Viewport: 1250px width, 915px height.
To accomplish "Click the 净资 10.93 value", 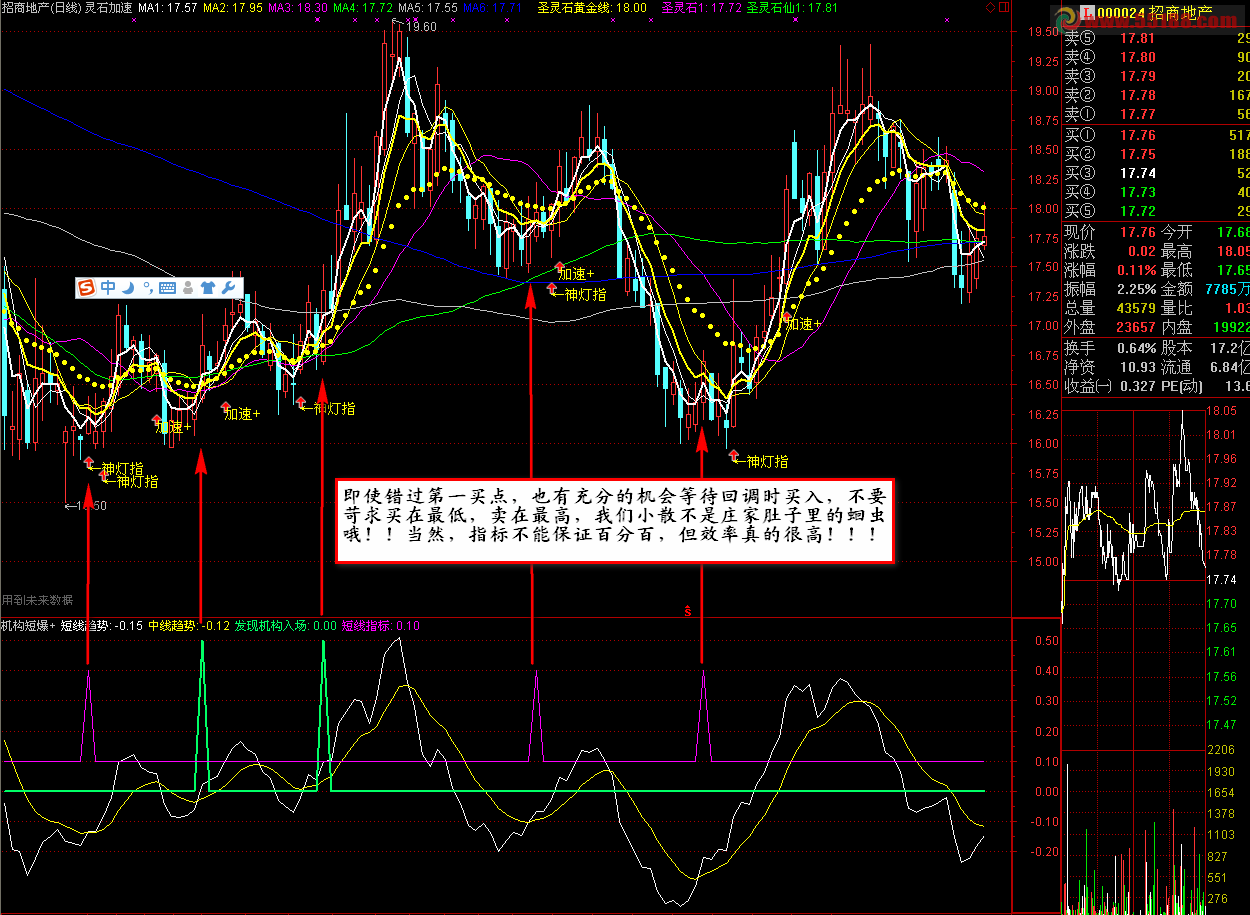I will click(x=1136, y=367).
